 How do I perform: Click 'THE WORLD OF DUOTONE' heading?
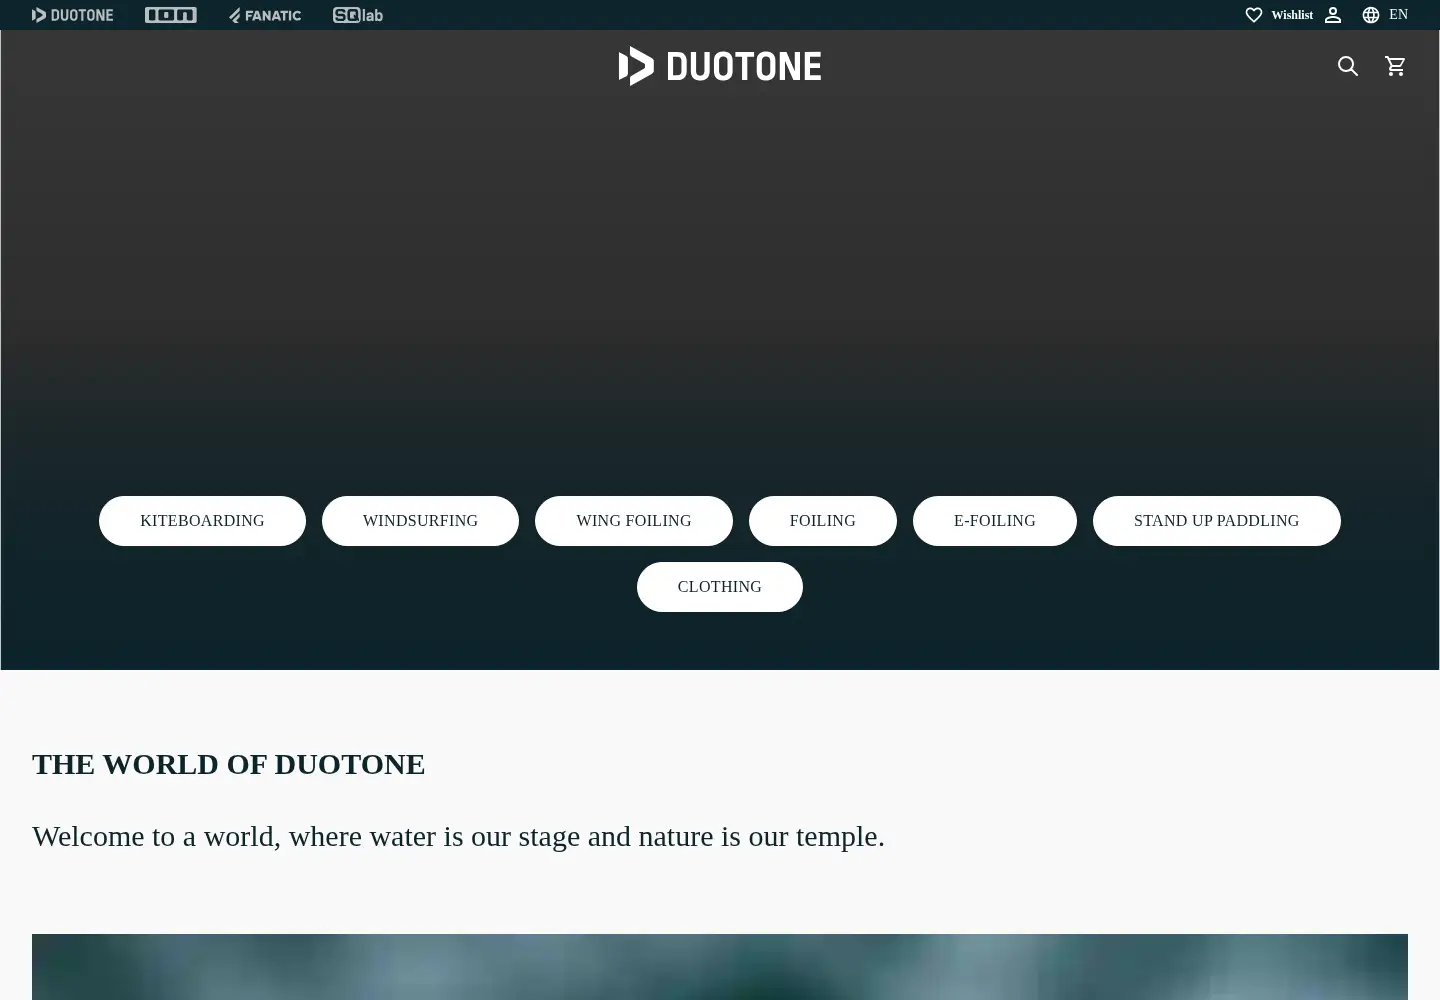coord(229,764)
